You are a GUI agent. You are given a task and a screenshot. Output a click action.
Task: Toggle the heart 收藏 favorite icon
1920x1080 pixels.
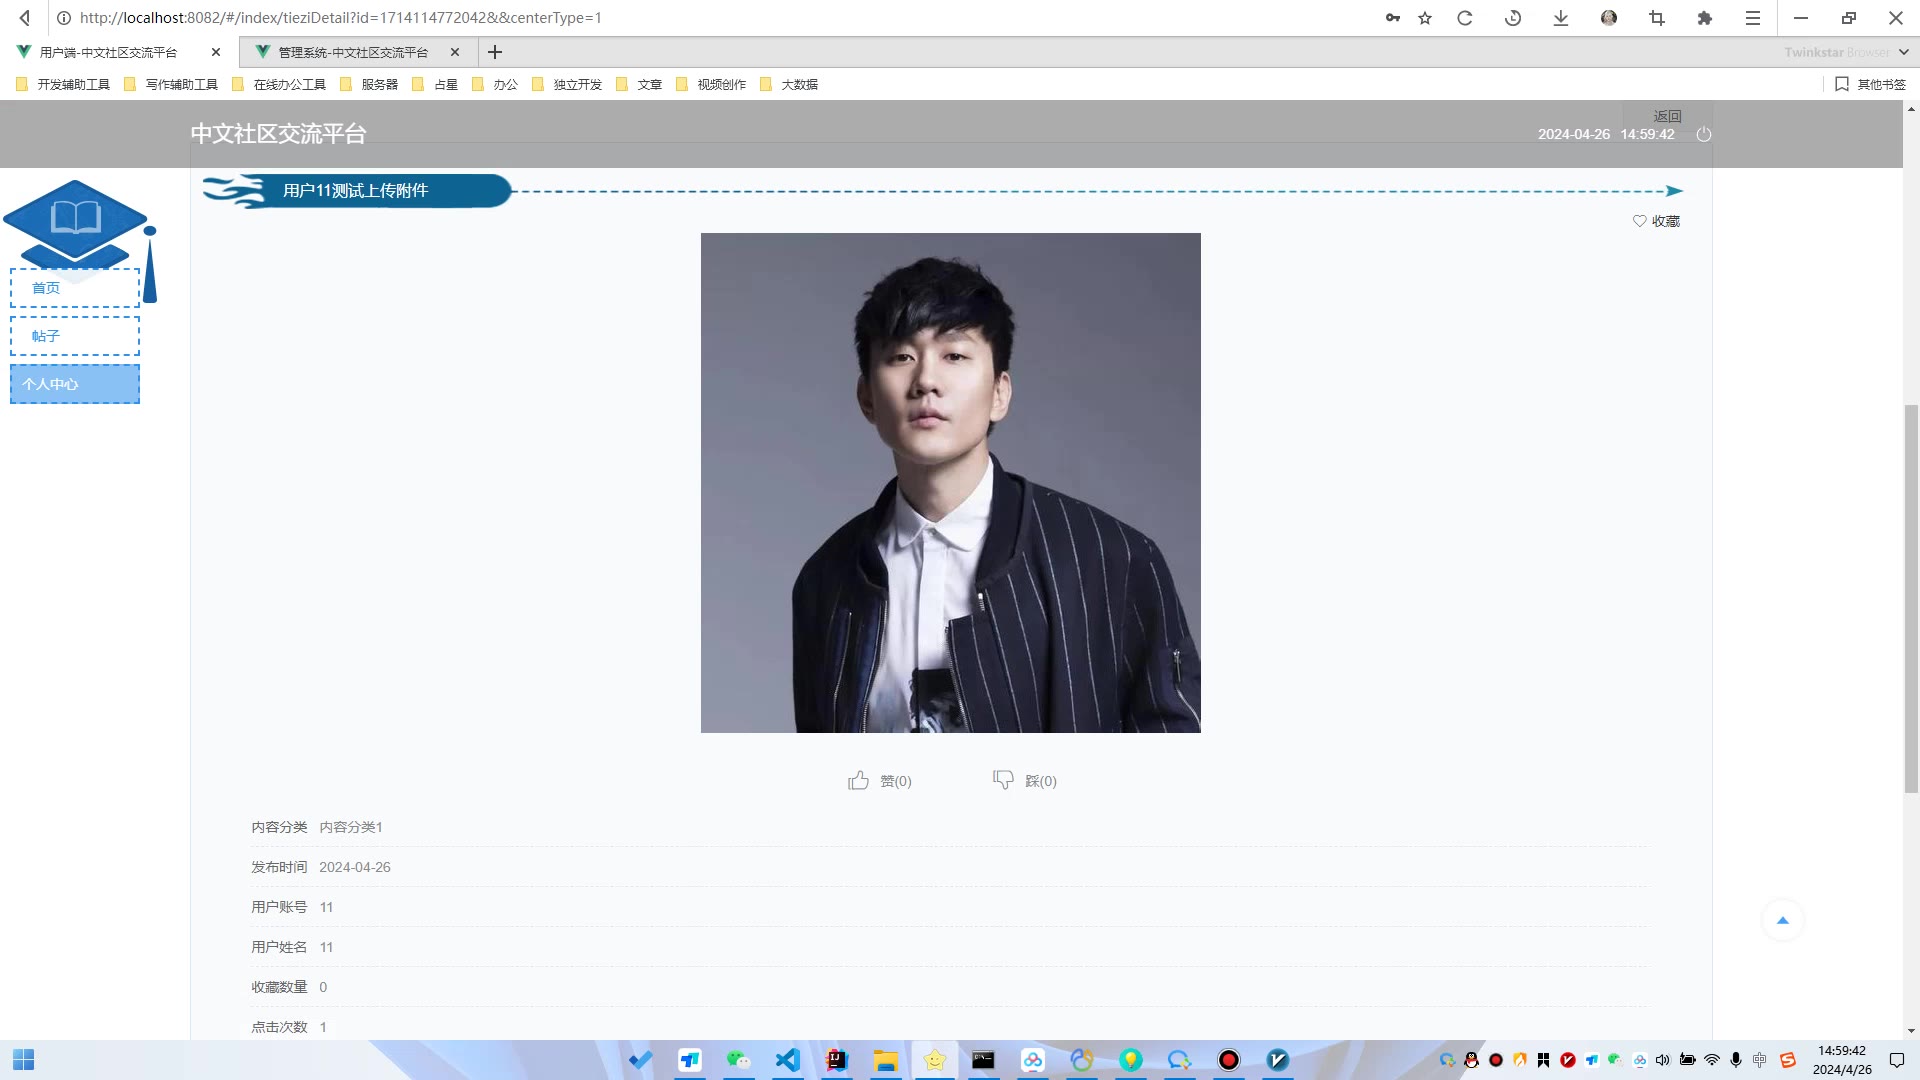click(x=1639, y=221)
